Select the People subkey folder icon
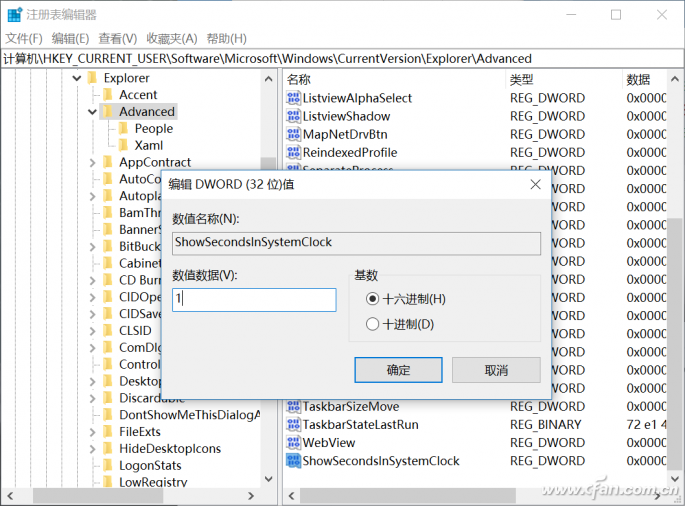685x506 pixels. 124,129
